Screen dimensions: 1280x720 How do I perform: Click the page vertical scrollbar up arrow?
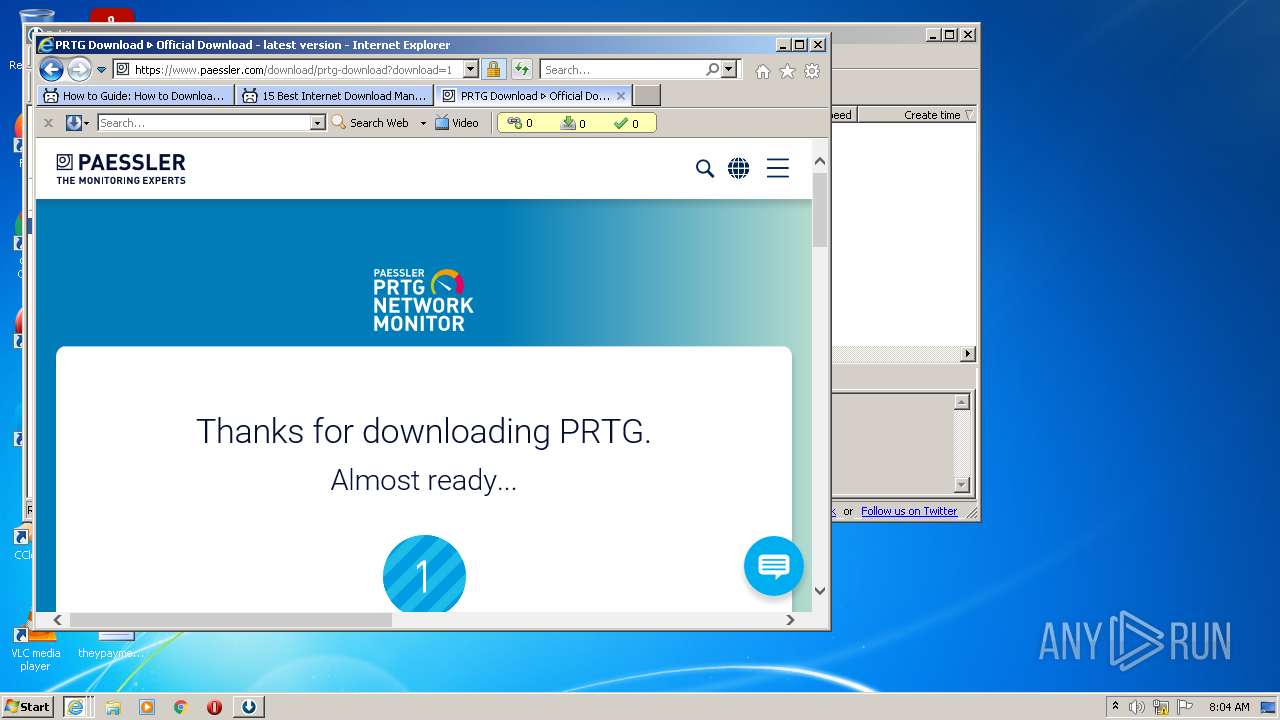(x=820, y=161)
